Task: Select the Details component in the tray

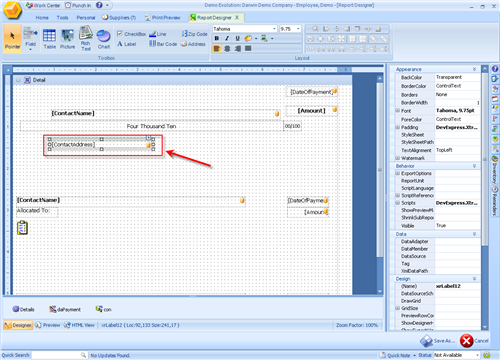Action: coord(23,309)
